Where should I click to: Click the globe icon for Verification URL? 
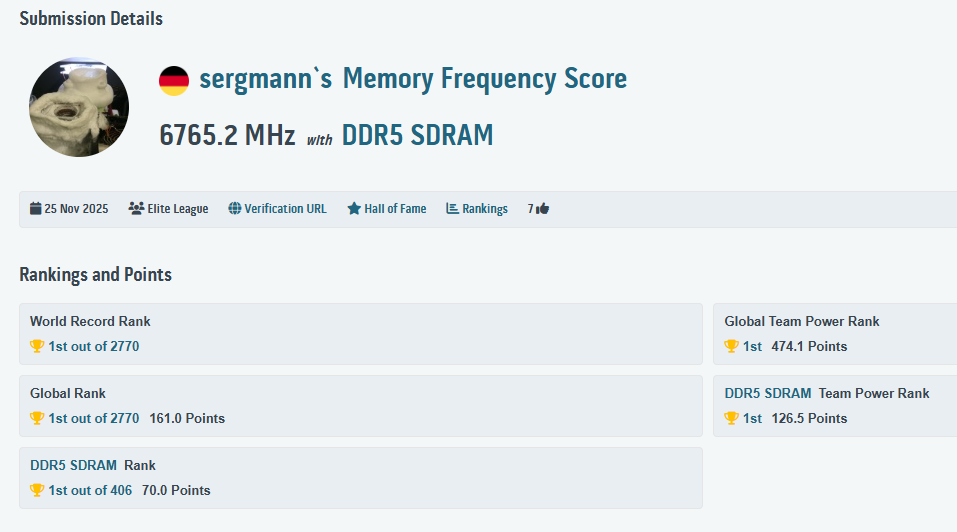235,209
